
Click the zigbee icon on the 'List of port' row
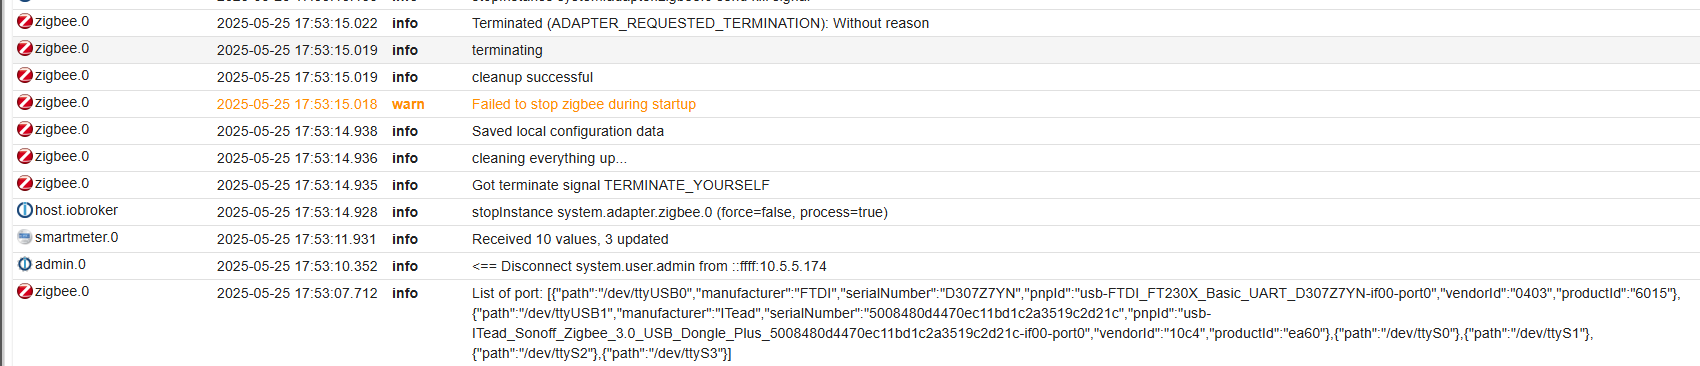tap(25, 291)
